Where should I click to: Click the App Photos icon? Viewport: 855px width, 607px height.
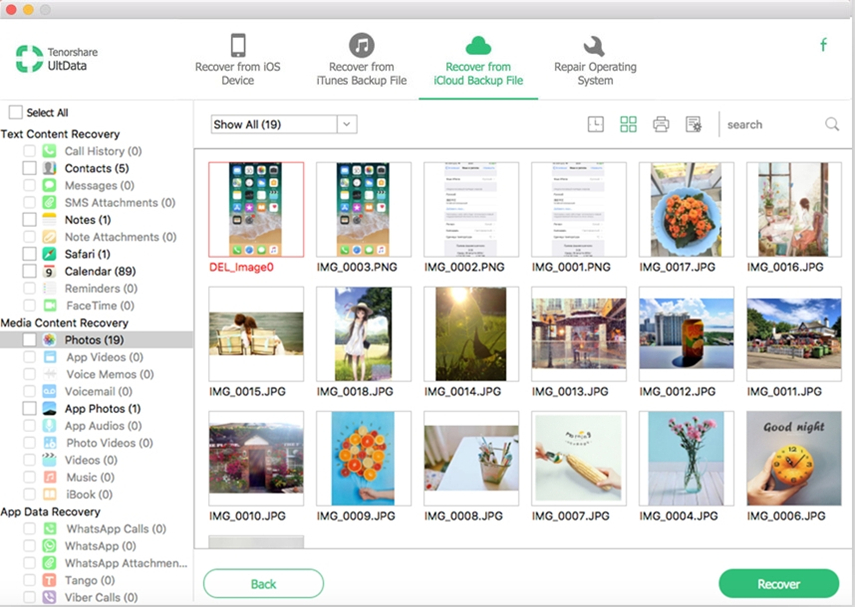[50, 408]
